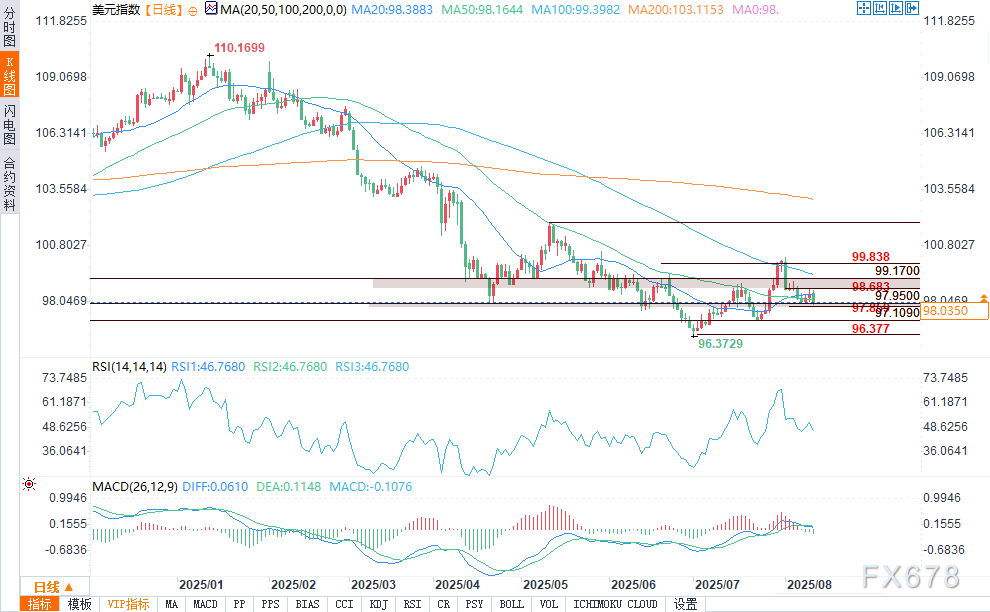The height and width of the screenshot is (612, 990).
Task: Click the RSI(14,14,14) indicator label
Action: (x=129, y=367)
